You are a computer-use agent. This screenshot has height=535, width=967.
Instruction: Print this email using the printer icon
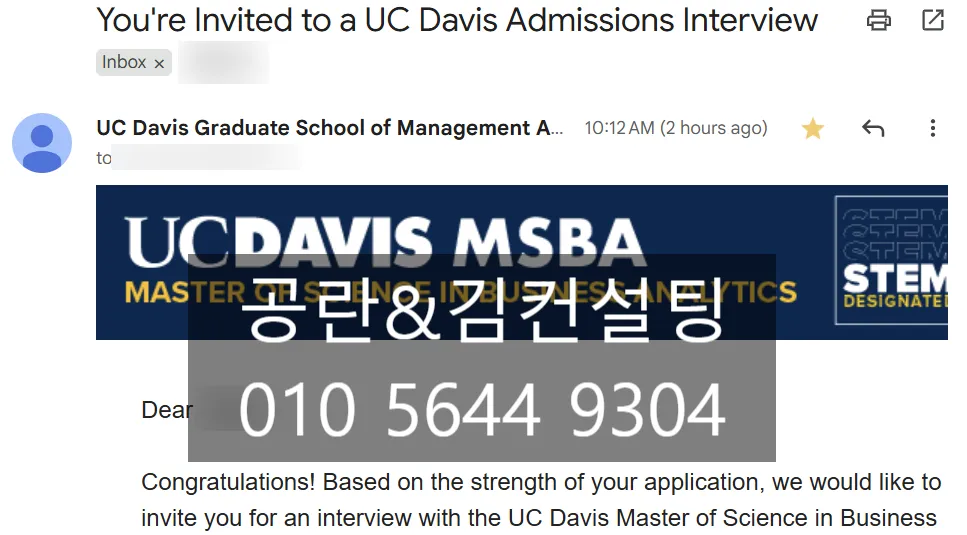pyautogui.click(x=879, y=20)
